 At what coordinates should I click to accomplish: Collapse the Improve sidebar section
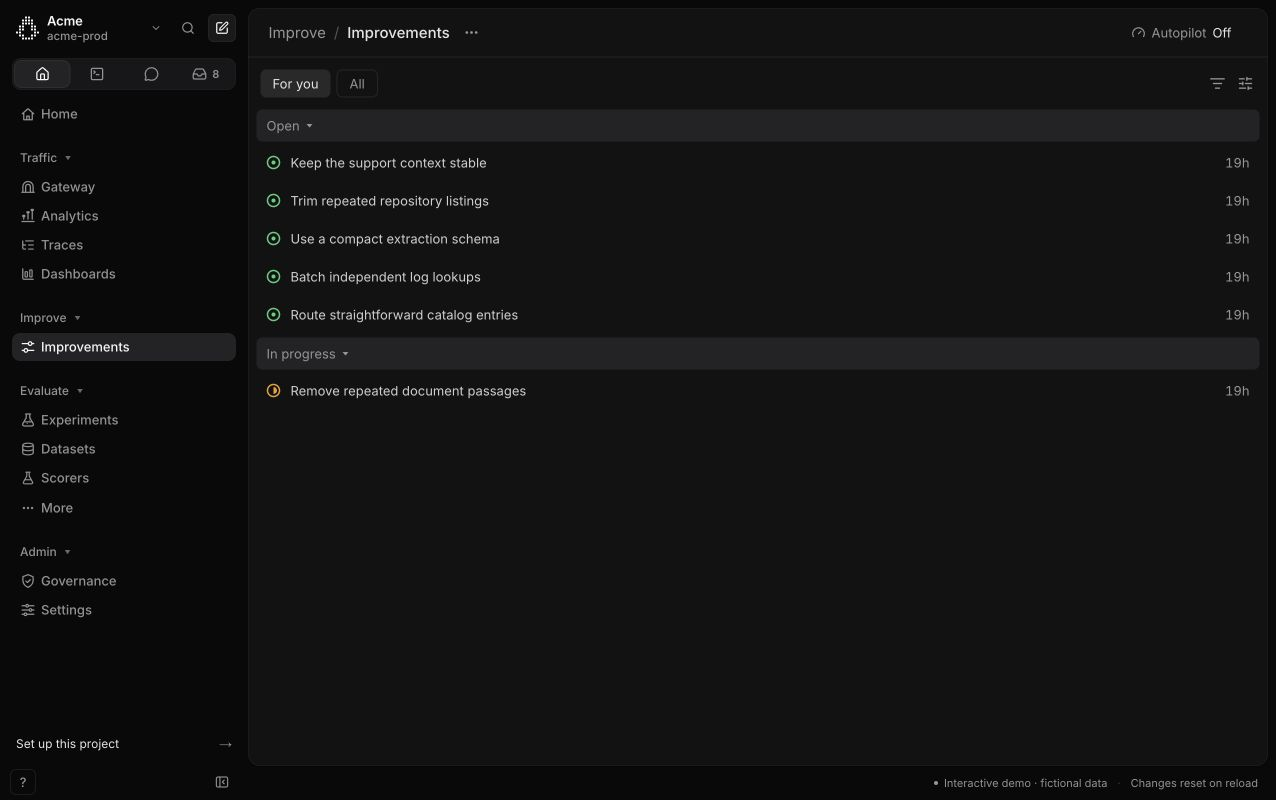pyautogui.click(x=50, y=318)
